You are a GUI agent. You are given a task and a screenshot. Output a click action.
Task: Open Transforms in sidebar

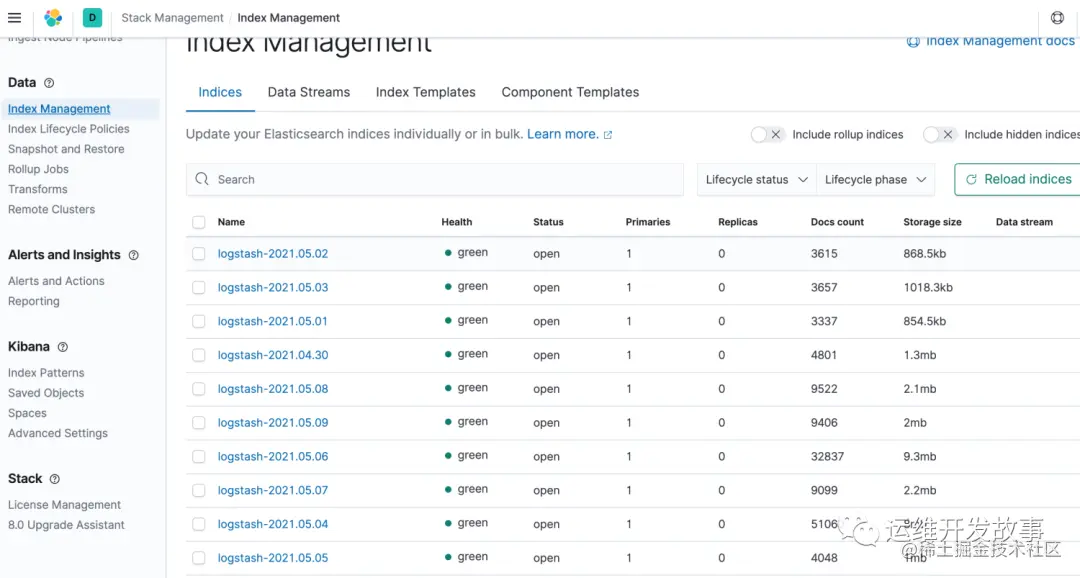click(37, 189)
